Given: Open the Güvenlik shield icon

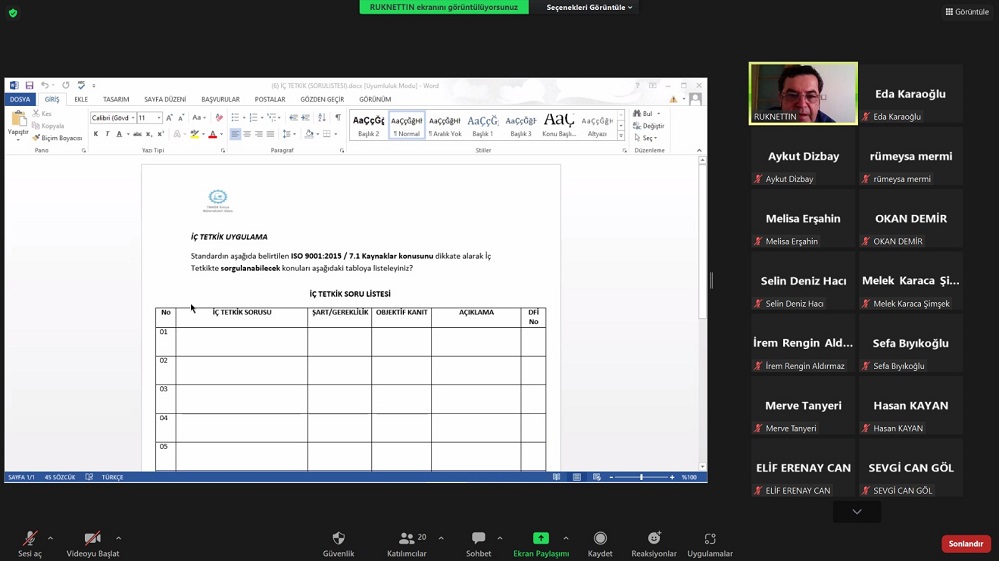Looking at the screenshot, I should (x=338, y=539).
